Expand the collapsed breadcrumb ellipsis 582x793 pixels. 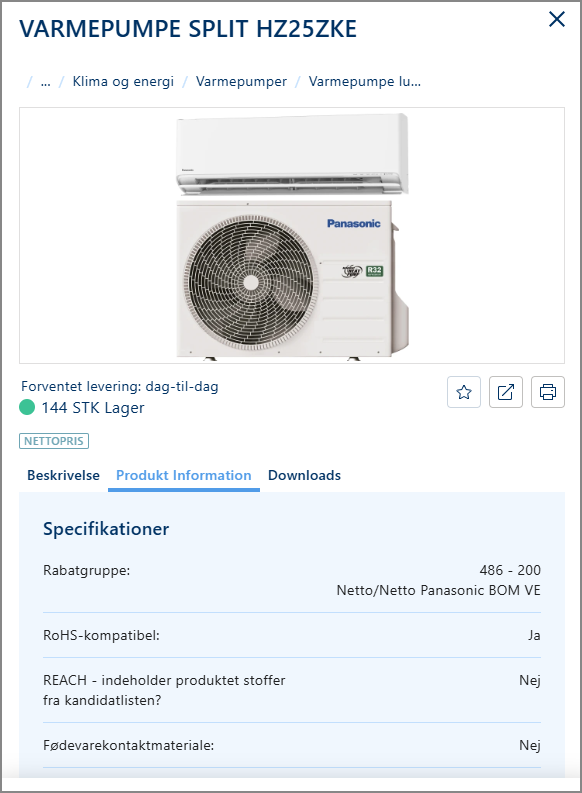click(x=46, y=82)
